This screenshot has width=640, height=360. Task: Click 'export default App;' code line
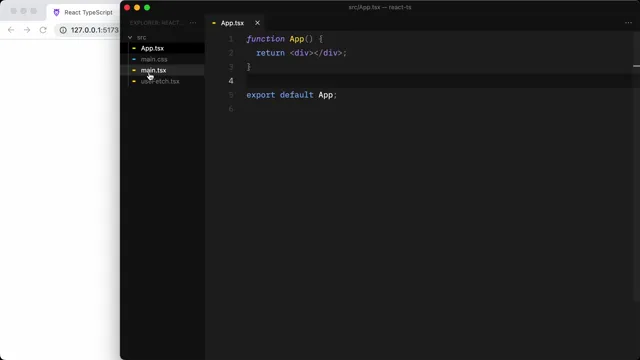(x=291, y=95)
